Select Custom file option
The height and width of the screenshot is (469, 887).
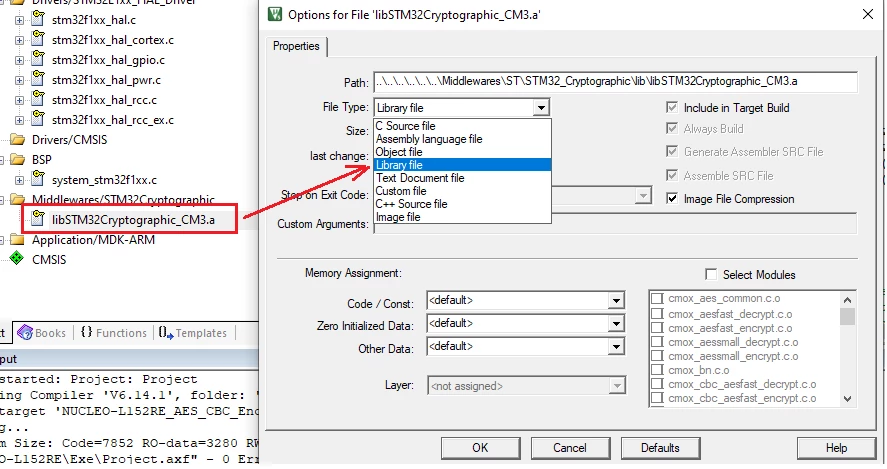[462, 191]
